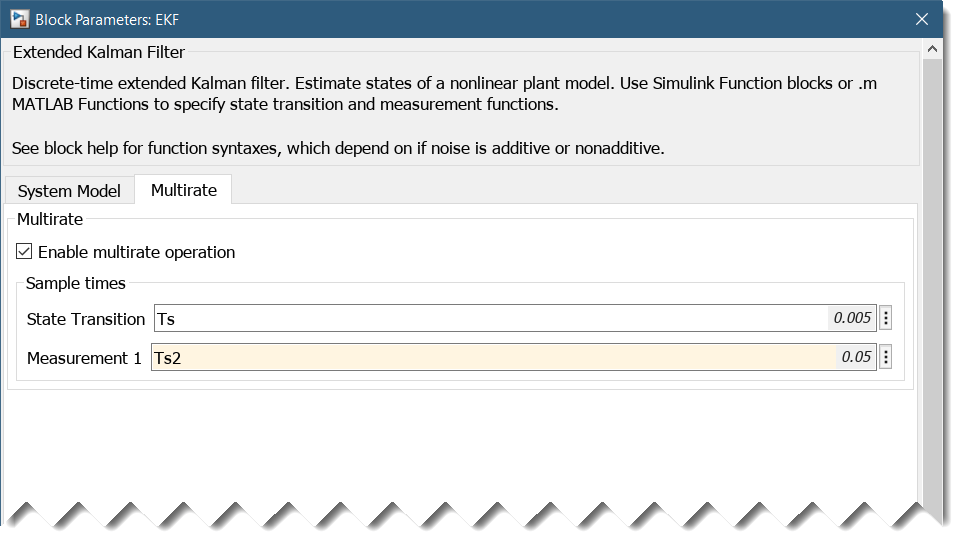Click the evaluated value 0.005
This screenshot has width=958, height=542.
point(852,319)
